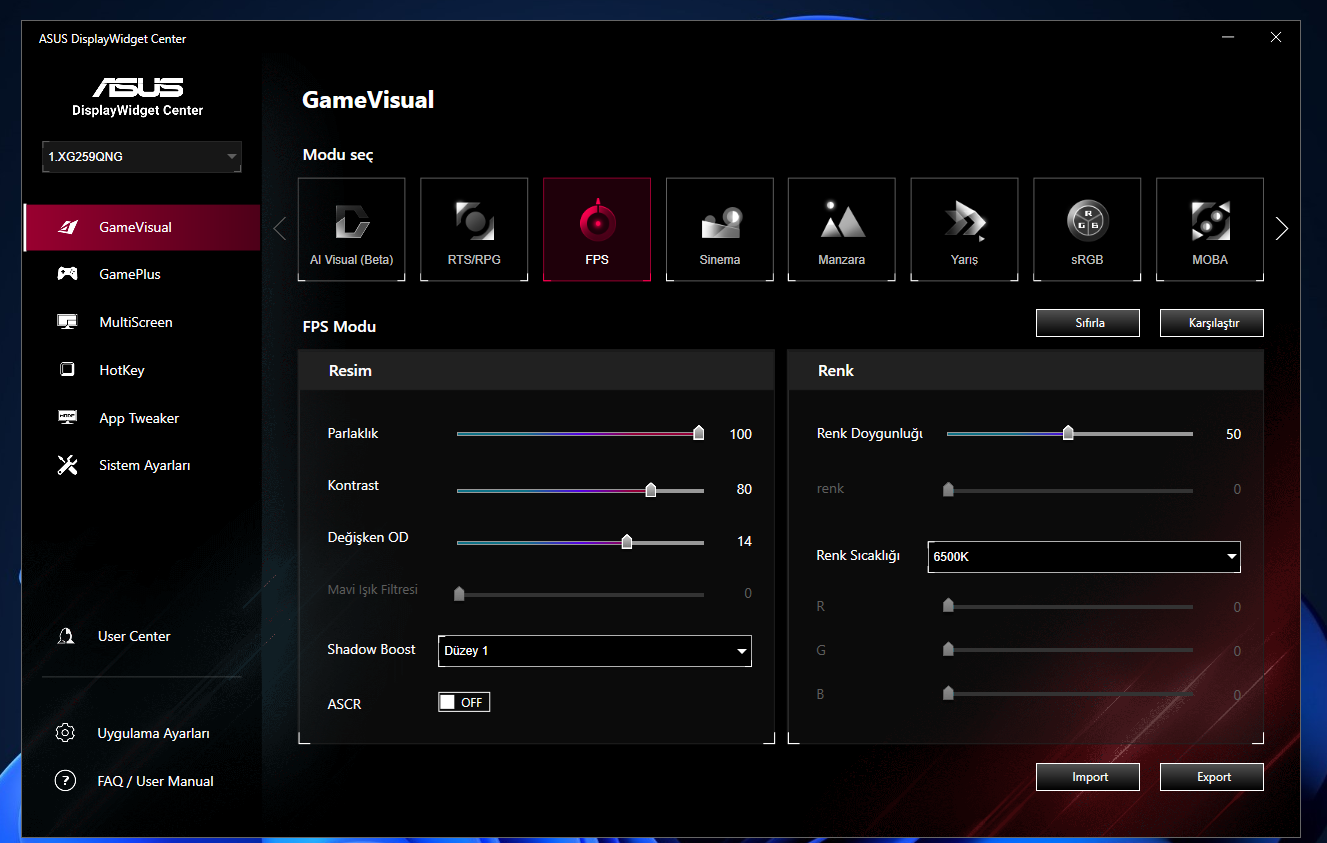Minimize the DisplayWidget Center window

pyautogui.click(x=1228, y=38)
